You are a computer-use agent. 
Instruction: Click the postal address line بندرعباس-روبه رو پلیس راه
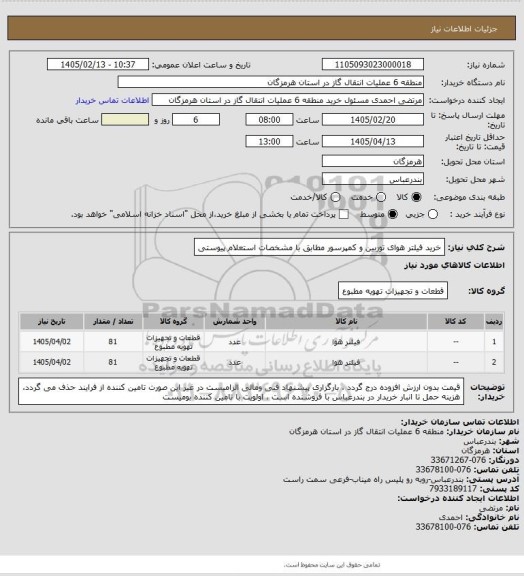point(374,479)
